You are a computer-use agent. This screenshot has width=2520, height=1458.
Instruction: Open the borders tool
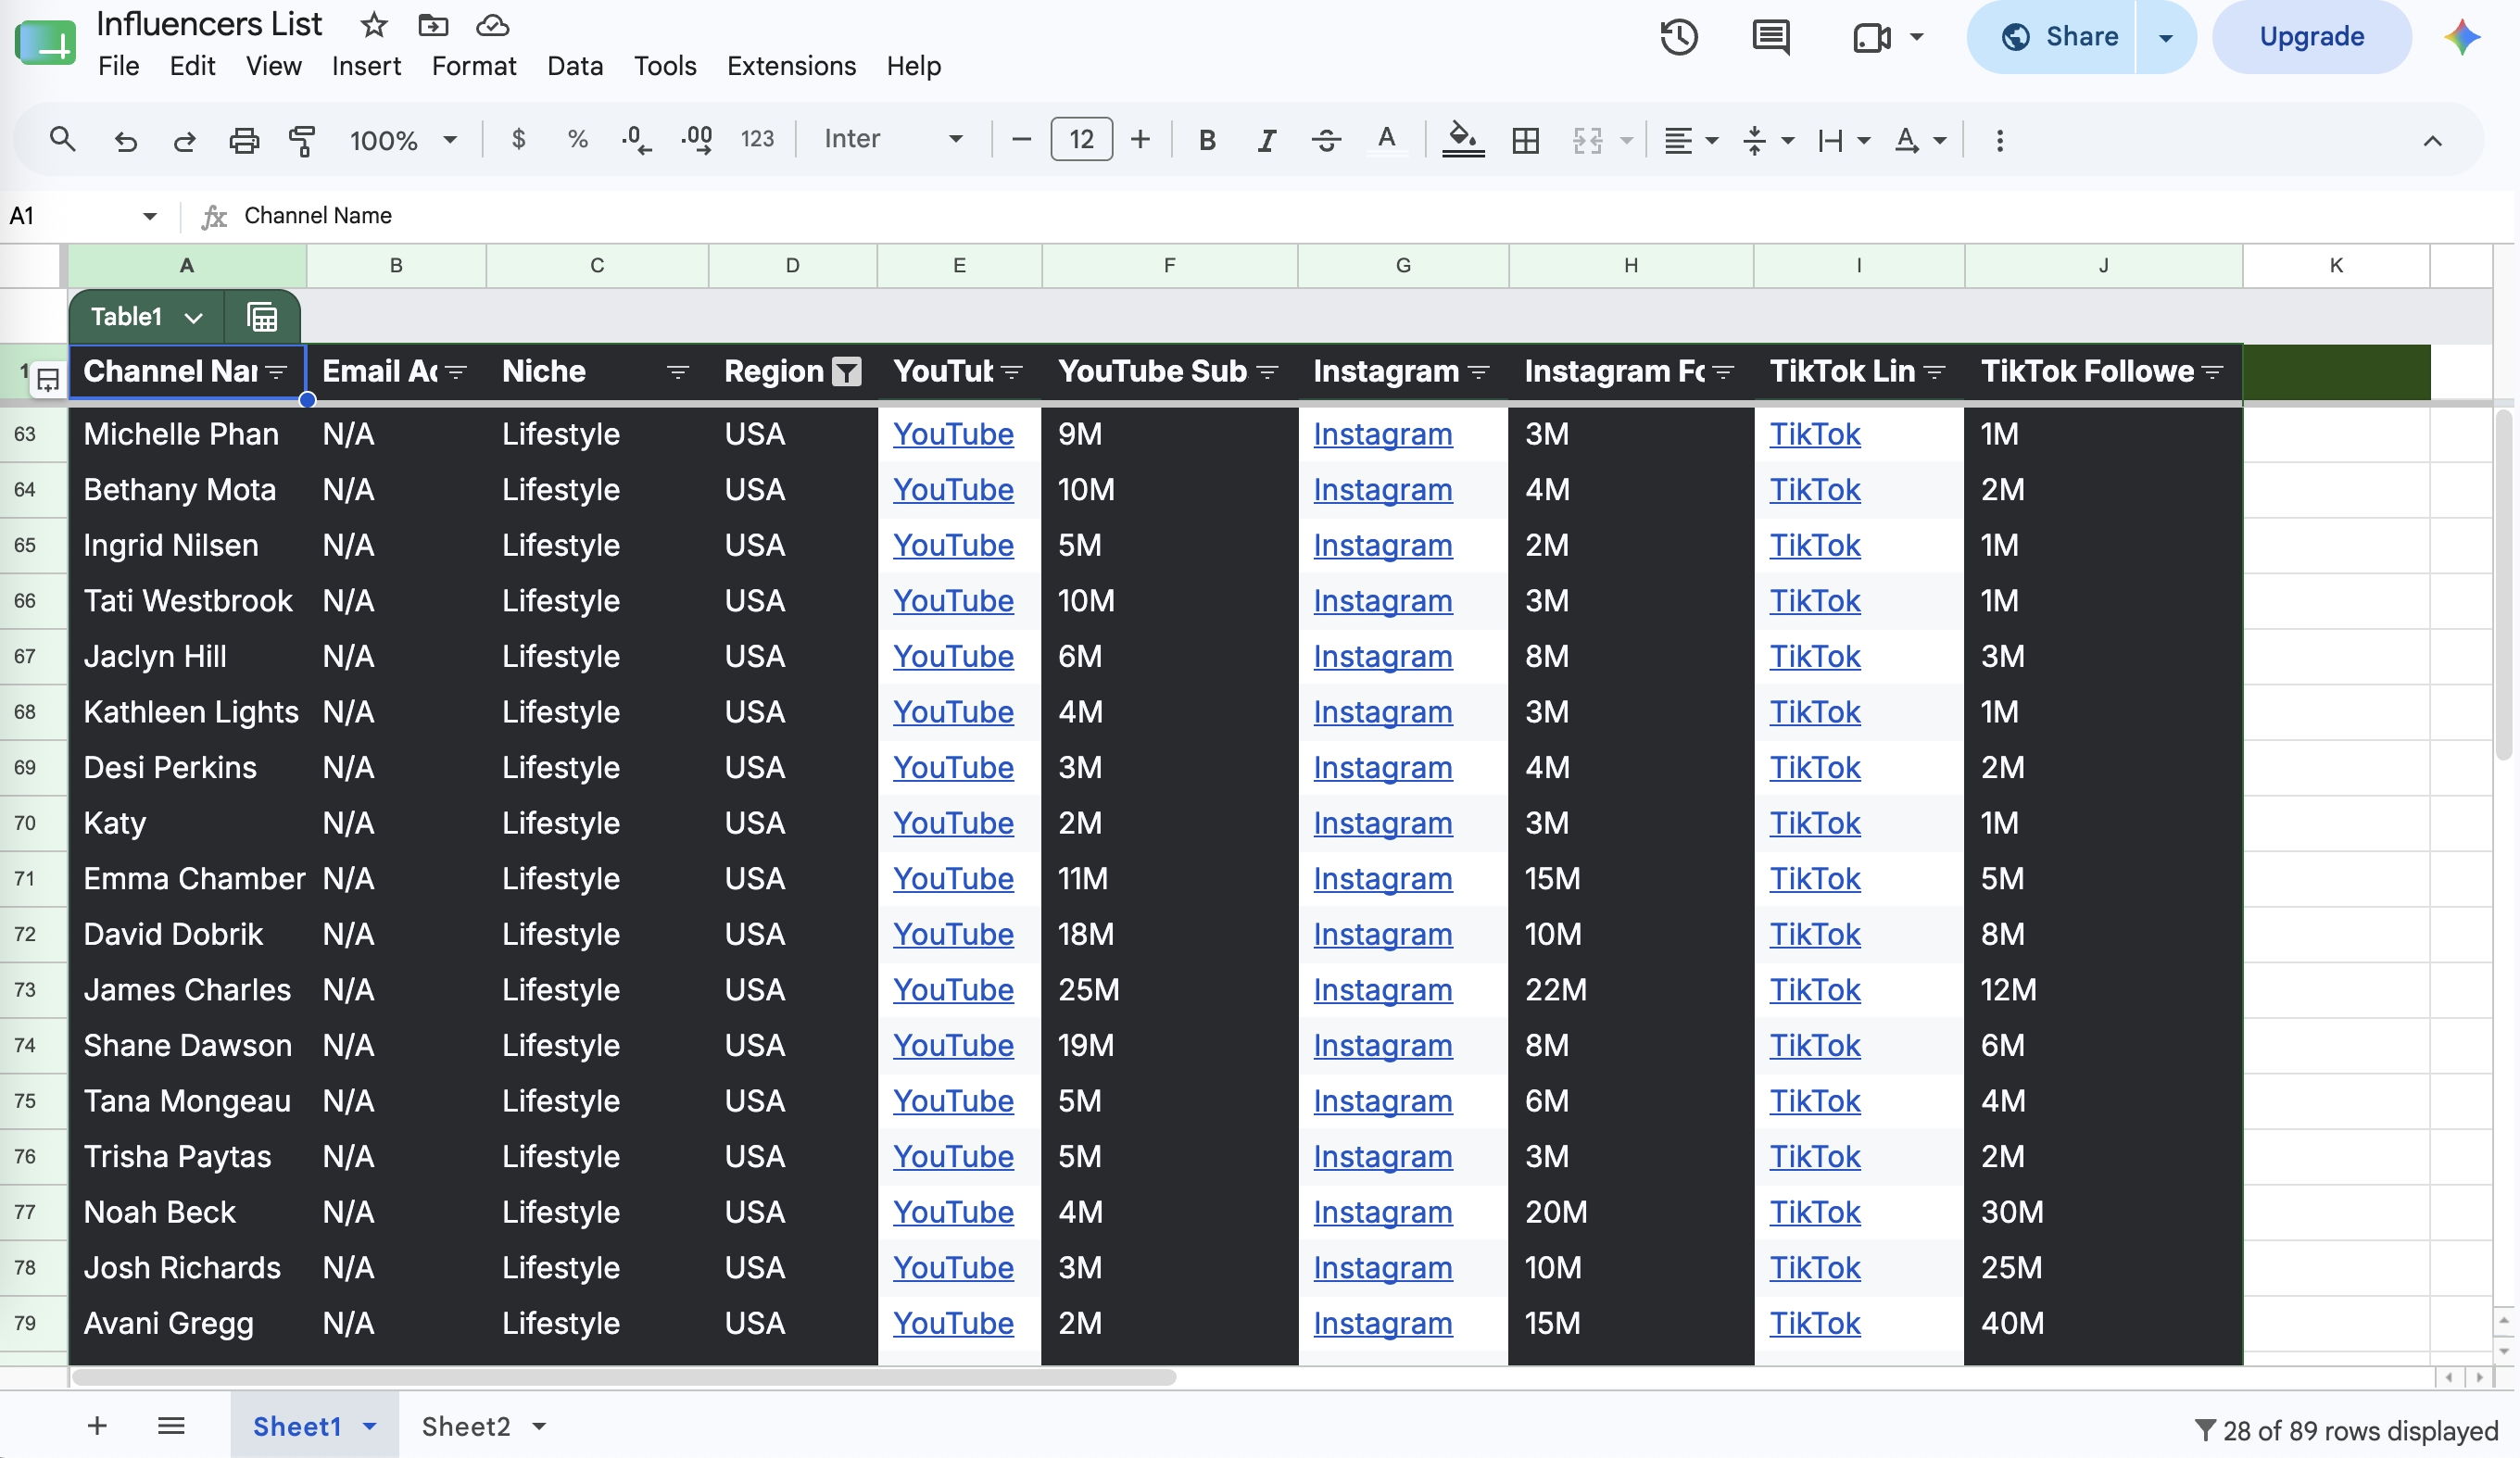(1526, 140)
